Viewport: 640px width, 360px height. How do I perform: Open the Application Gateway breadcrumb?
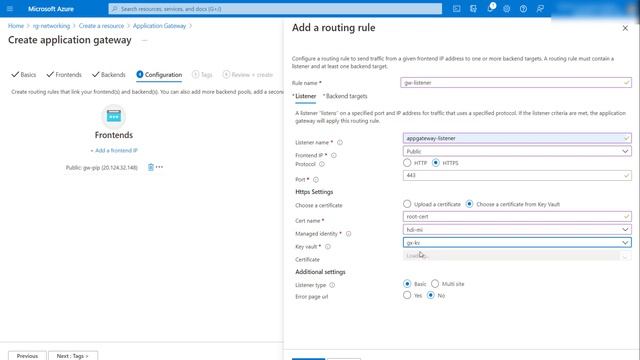point(159,26)
